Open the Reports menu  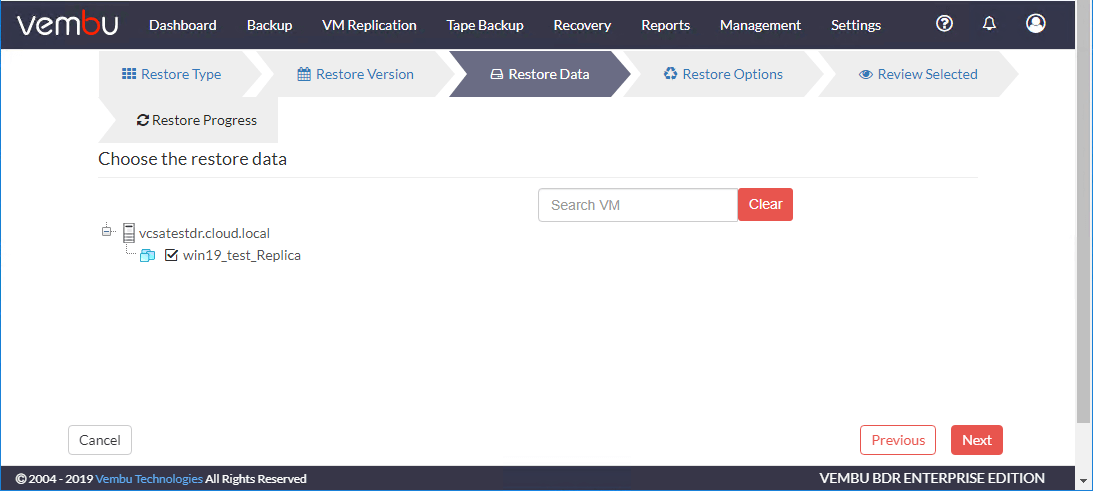[x=666, y=25]
